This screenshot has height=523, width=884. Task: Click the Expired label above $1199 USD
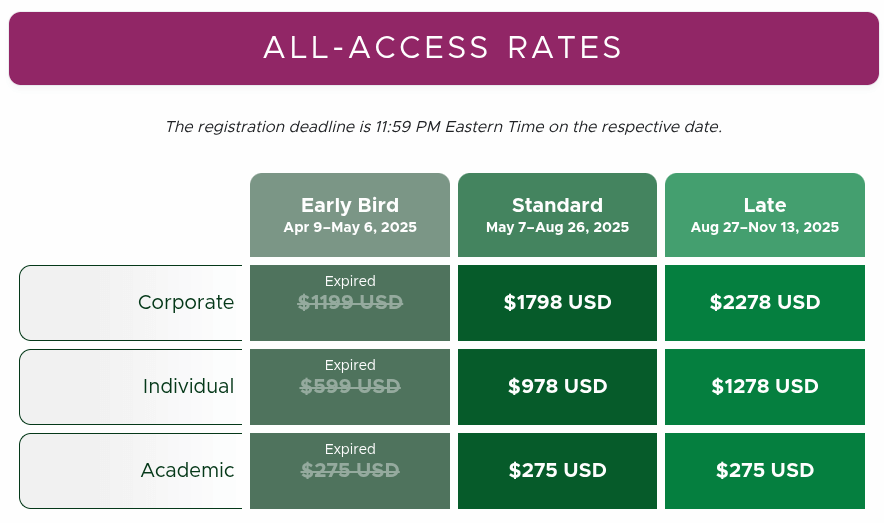coord(350,282)
